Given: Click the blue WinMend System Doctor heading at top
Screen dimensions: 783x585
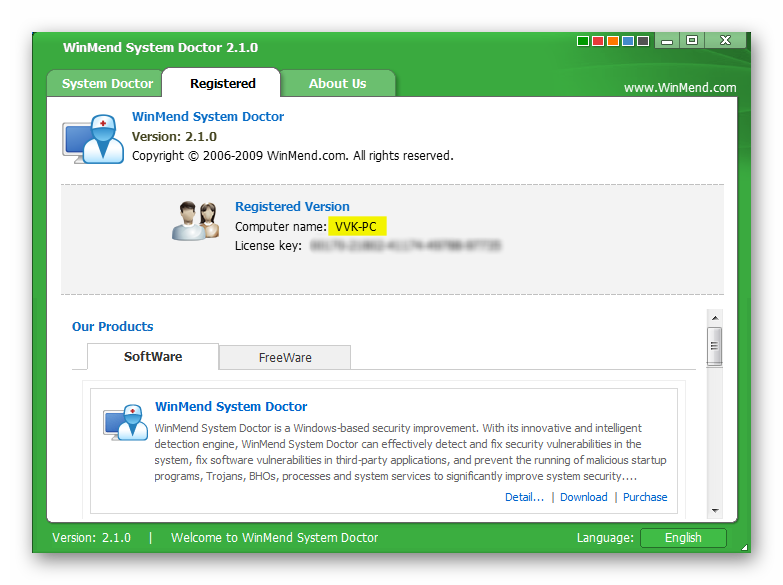Looking at the screenshot, I should point(208,116).
